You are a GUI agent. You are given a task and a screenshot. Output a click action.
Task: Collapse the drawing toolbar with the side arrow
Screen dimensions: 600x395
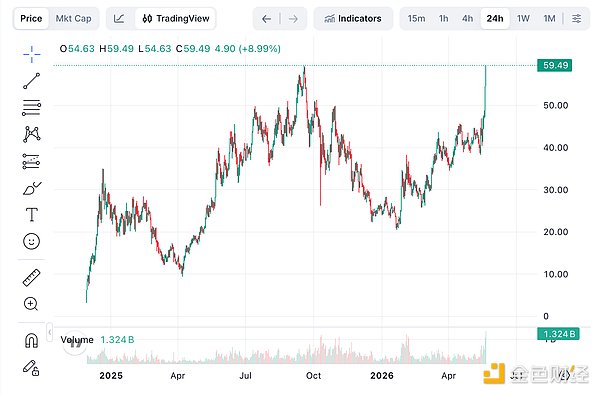click(x=50, y=332)
